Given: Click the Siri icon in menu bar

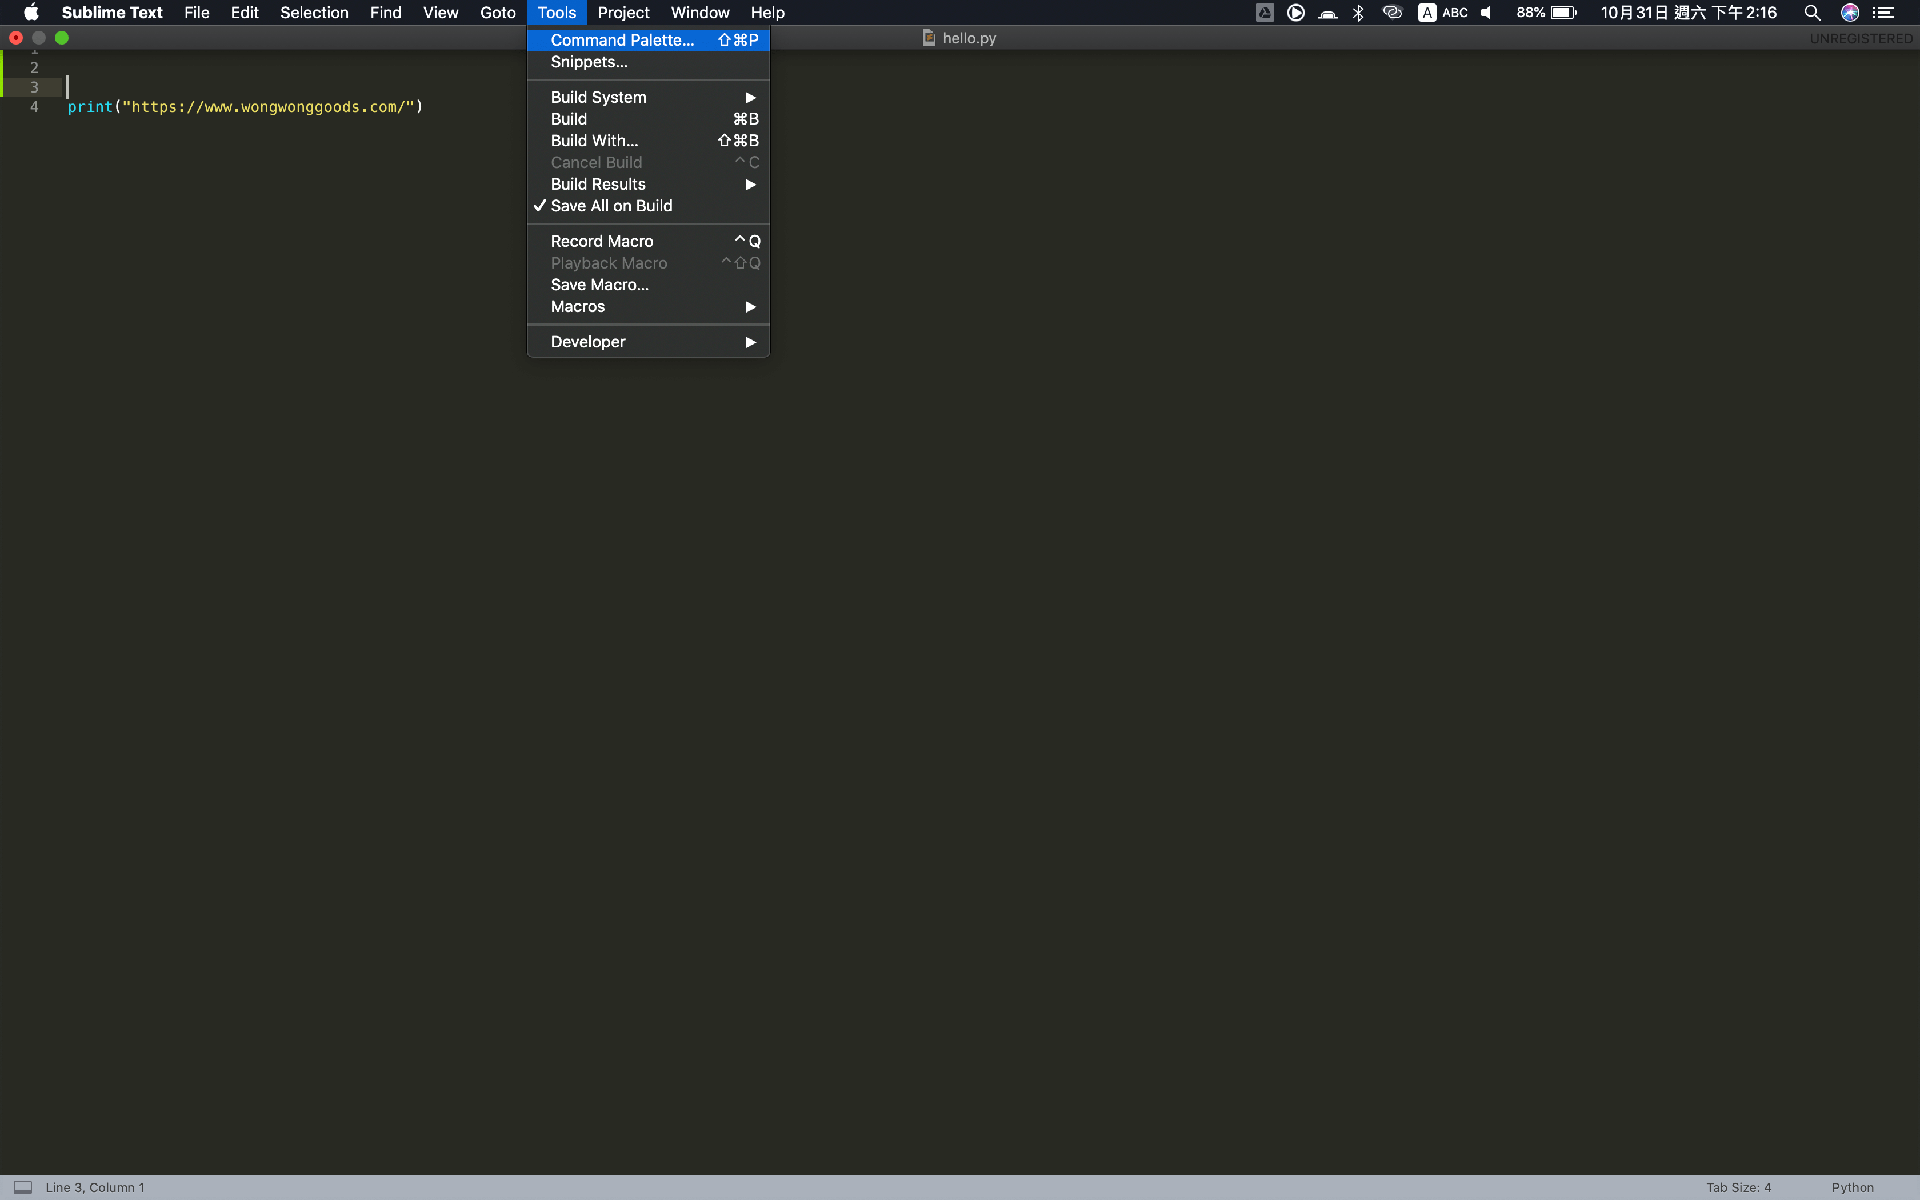Looking at the screenshot, I should coord(1850,12).
